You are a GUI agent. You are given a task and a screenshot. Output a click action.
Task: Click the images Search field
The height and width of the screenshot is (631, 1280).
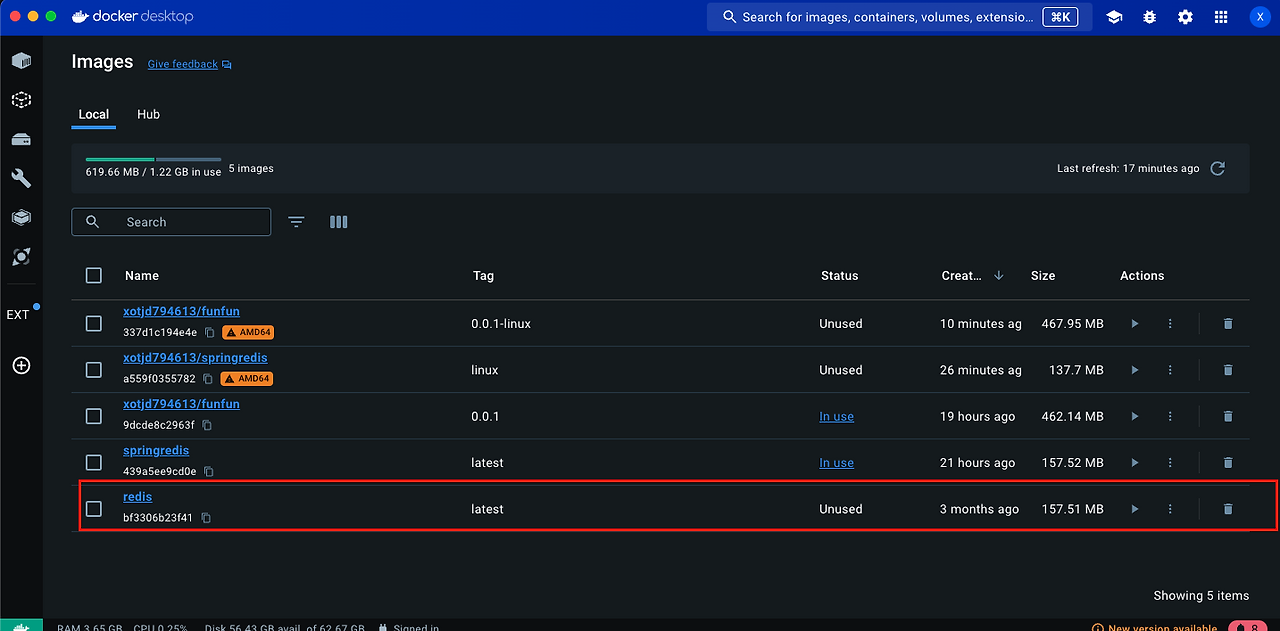(x=171, y=222)
